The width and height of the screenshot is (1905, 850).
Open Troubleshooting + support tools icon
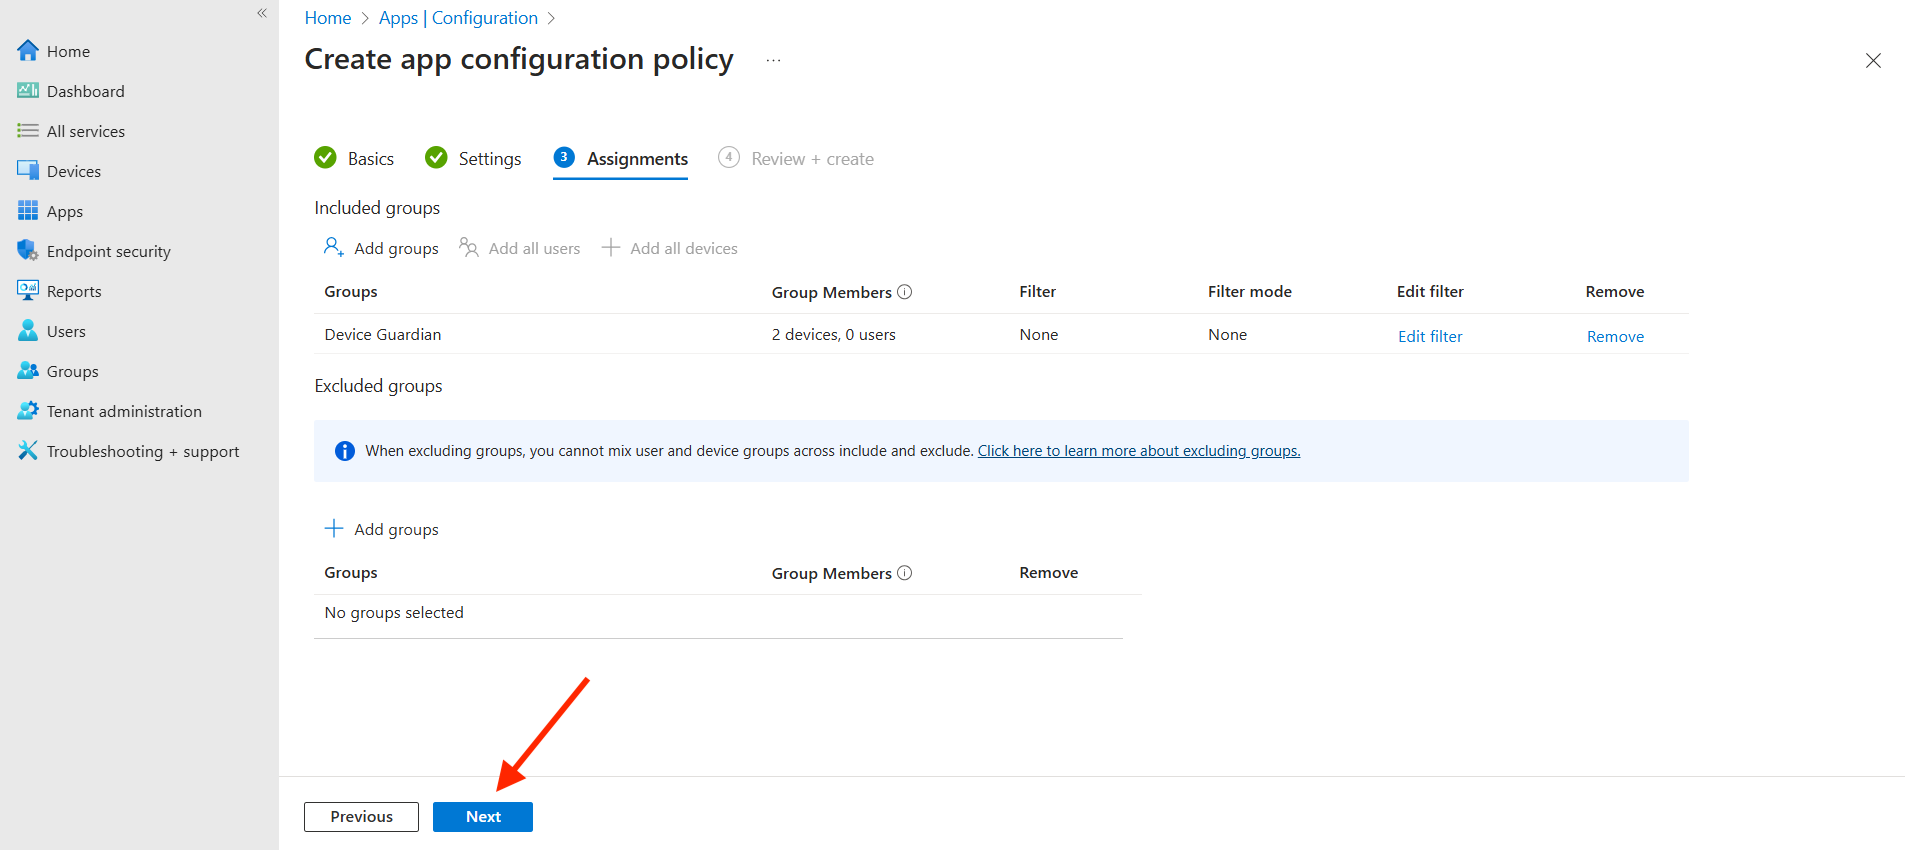point(28,451)
